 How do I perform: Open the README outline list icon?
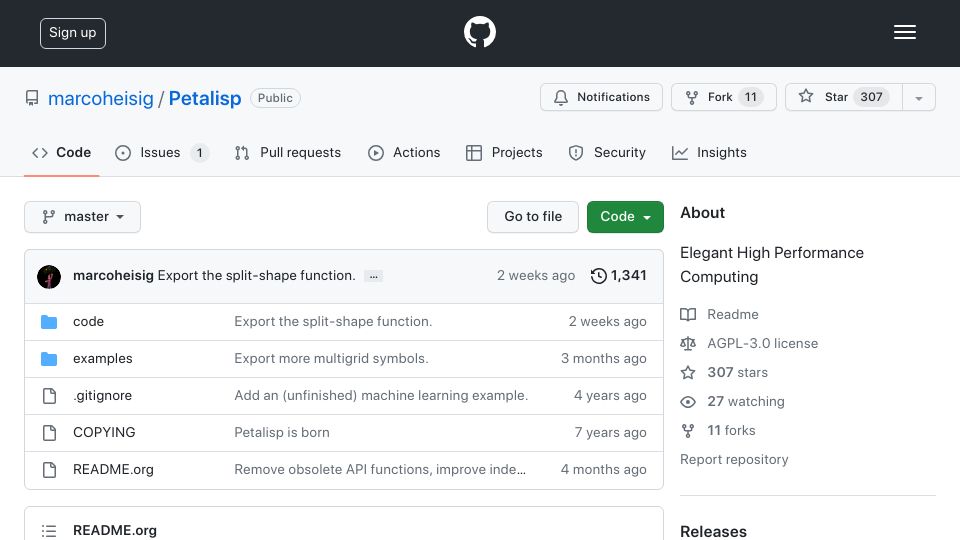[x=49, y=531]
